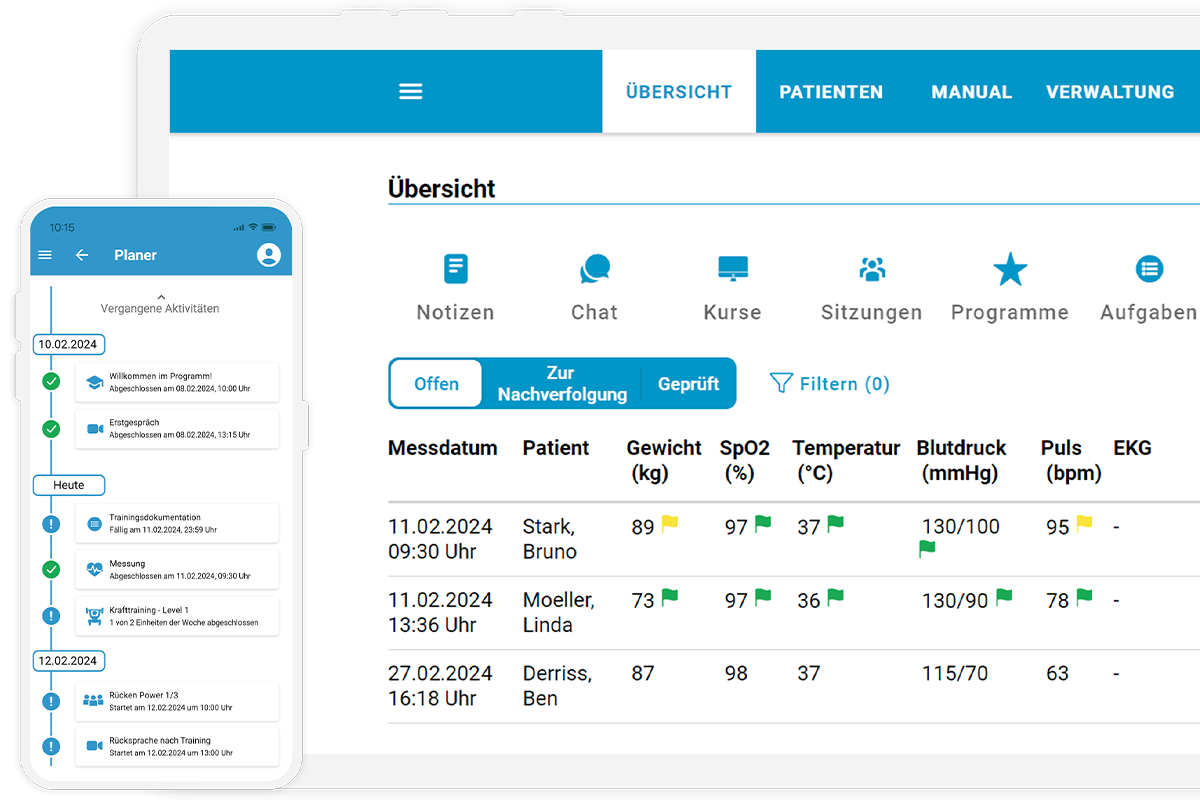
Task: Click green weight flag for Moeller, Linda
Action: tap(670, 597)
